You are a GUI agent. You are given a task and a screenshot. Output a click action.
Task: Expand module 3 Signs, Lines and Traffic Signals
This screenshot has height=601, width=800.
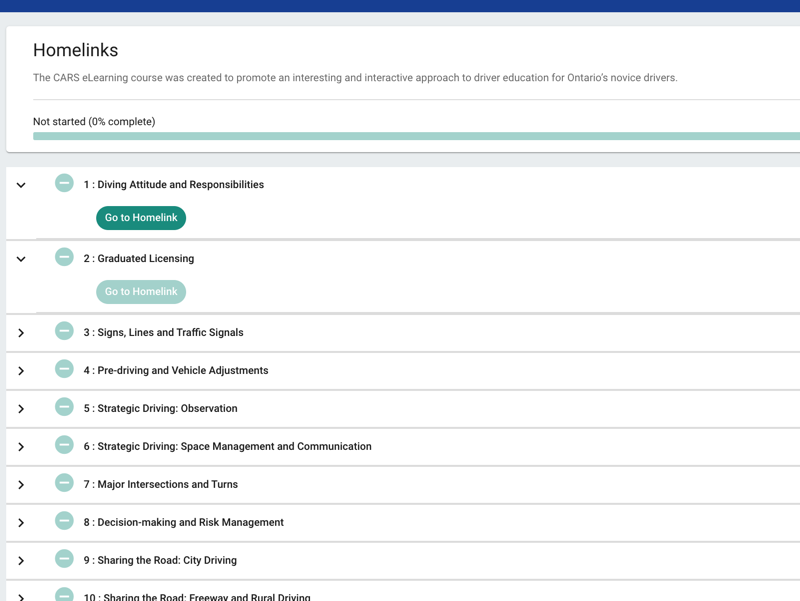coord(21,333)
